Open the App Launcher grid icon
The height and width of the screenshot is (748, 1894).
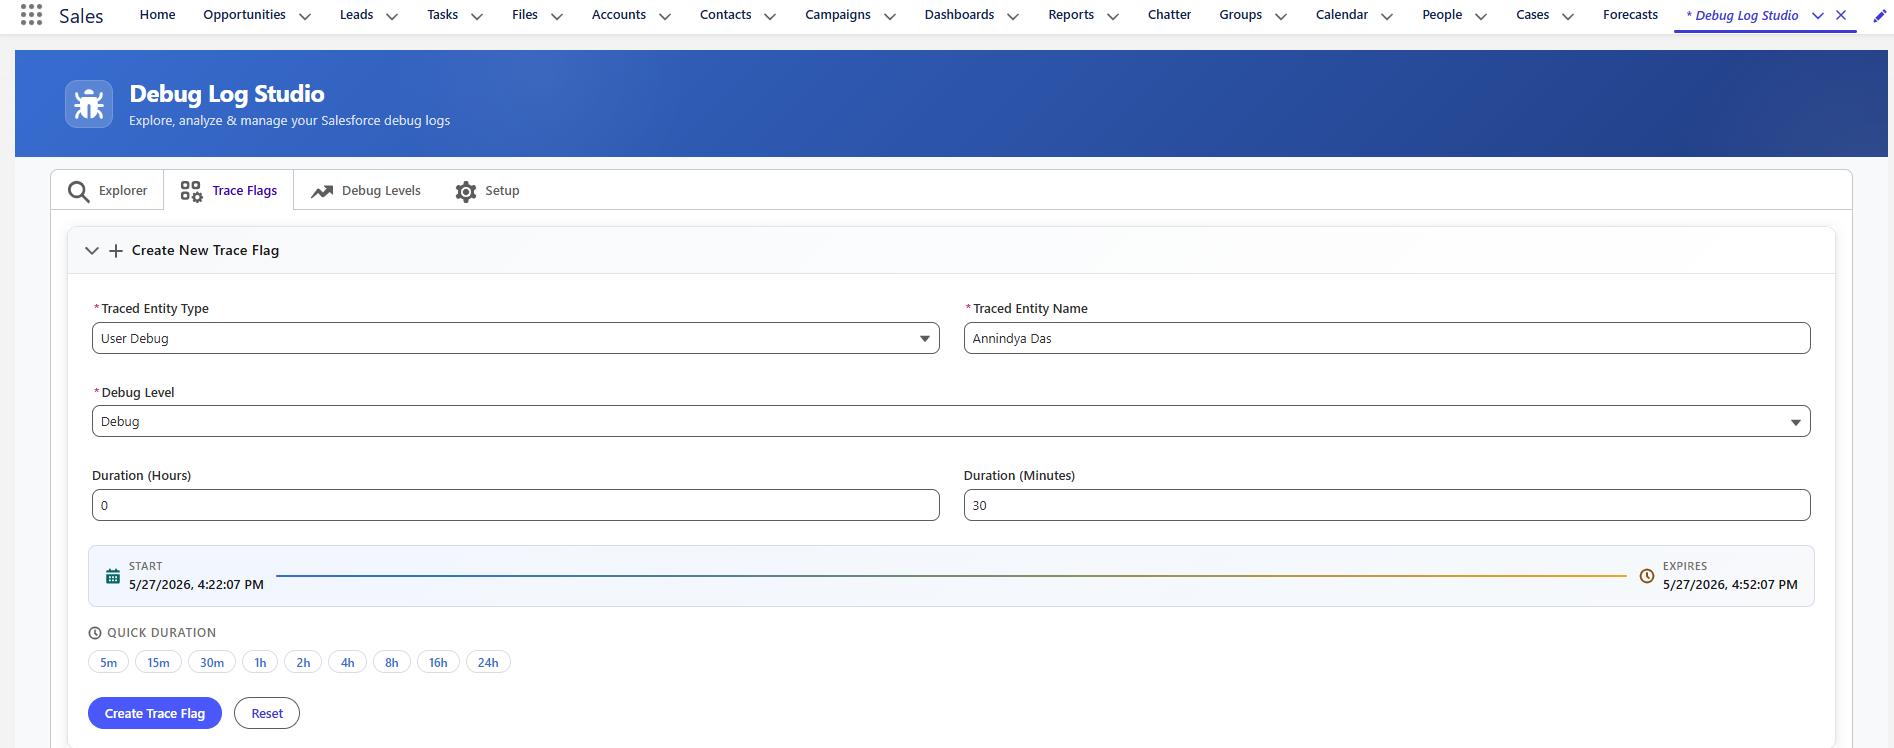point(31,15)
